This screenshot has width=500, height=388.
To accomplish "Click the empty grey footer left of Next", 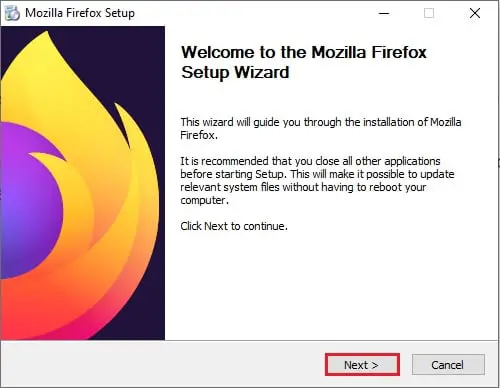I will pyautogui.click(x=160, y=365).
